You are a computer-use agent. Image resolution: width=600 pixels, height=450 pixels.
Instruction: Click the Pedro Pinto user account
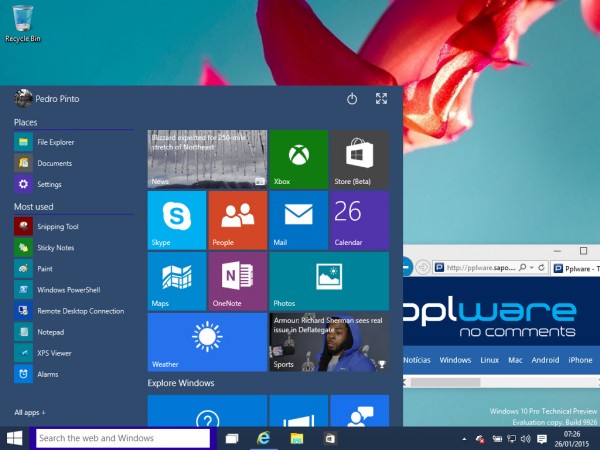tap(47, 99)
